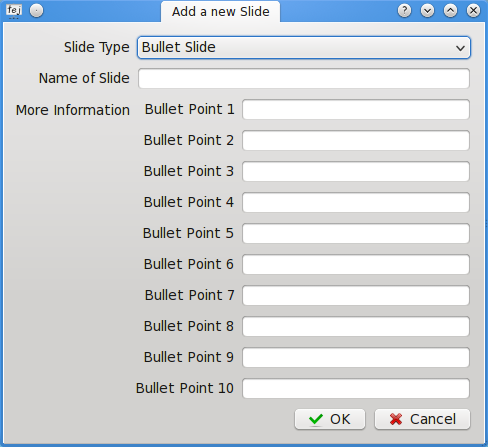Focus the Bullet Point 2 text field
Viewport: 488px width, 447px height.
point(356,140)
